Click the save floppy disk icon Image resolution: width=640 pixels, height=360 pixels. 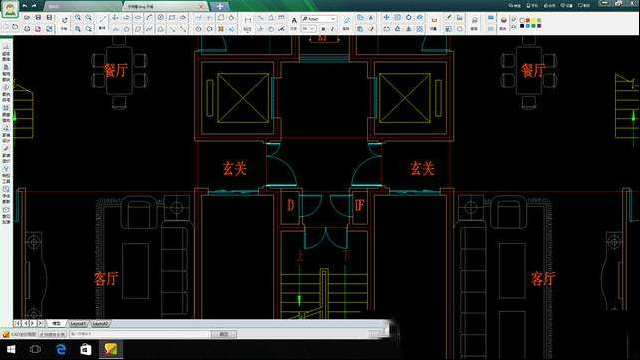pos(38,18)
